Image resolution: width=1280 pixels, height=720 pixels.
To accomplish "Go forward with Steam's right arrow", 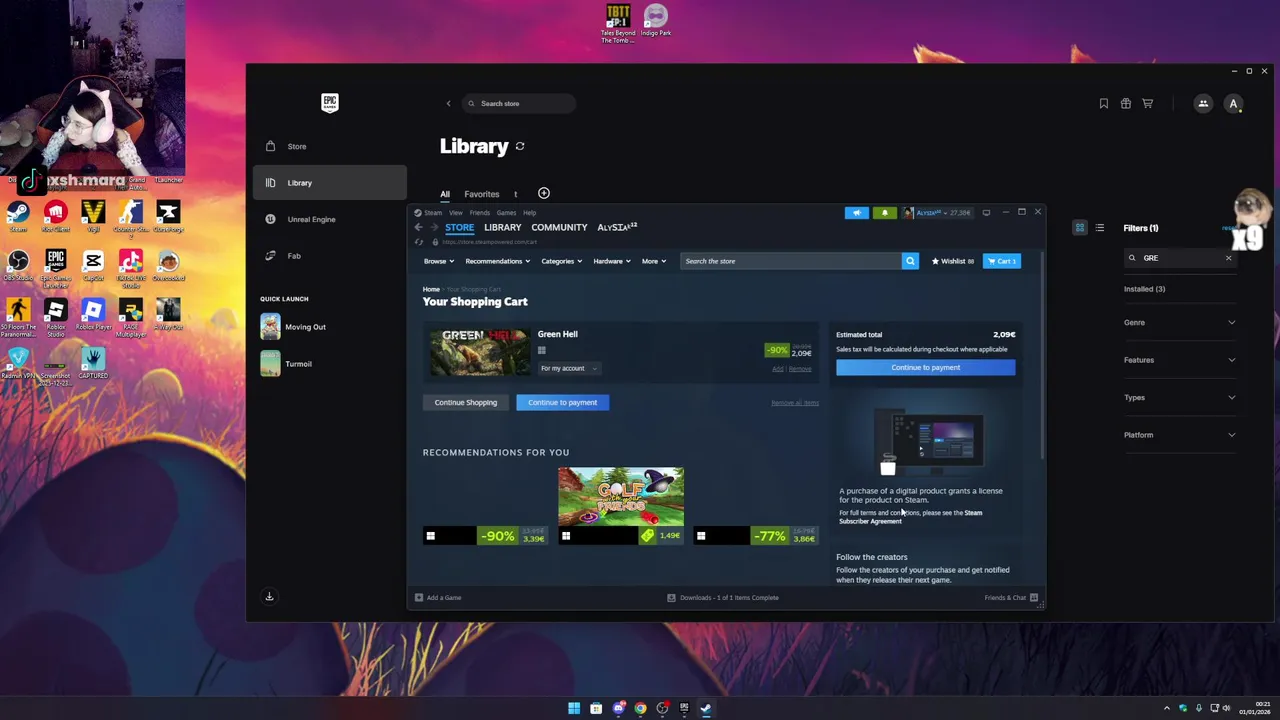I will [x=434, y=228].
